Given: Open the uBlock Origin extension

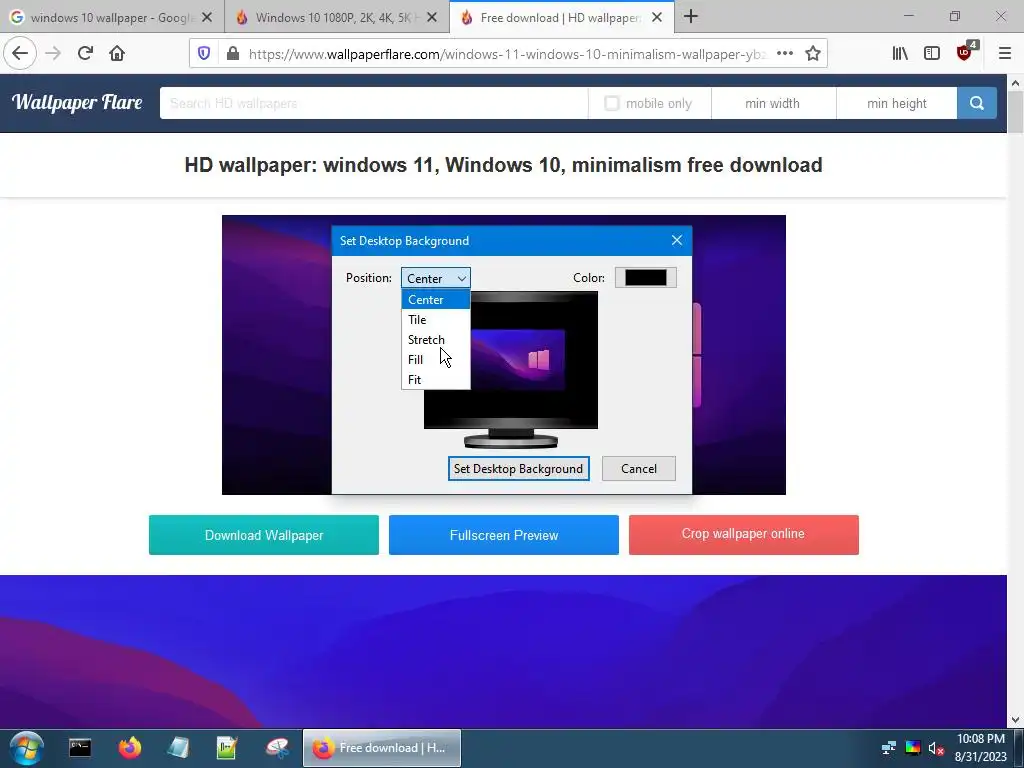Looking at the screenshot, I should coord(965,54).
